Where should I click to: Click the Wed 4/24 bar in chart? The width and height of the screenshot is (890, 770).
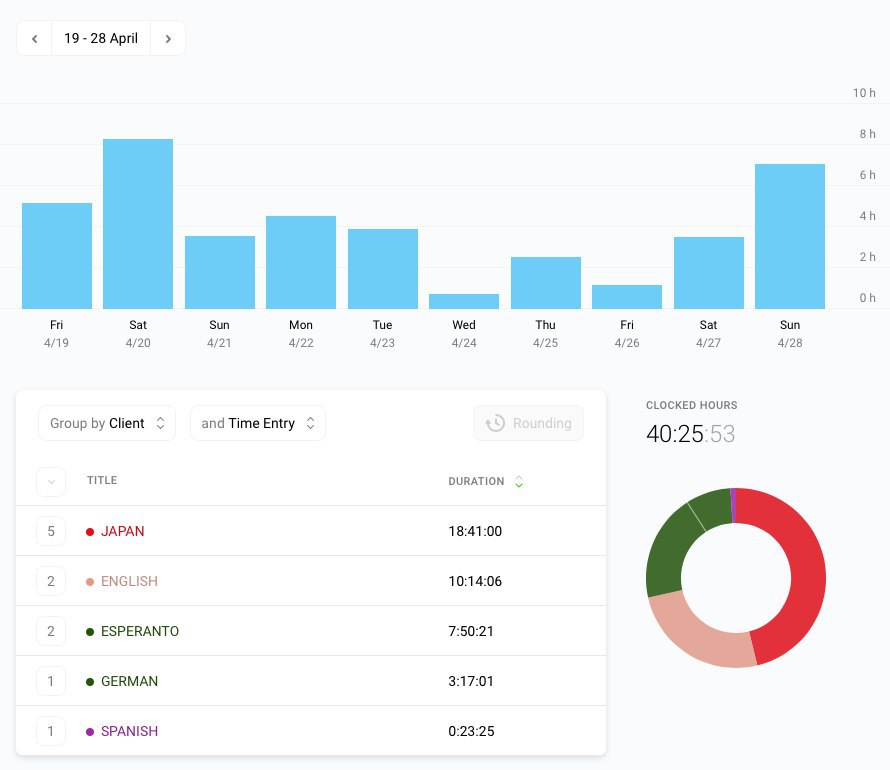pyautogui.click(x=464, y=301)
